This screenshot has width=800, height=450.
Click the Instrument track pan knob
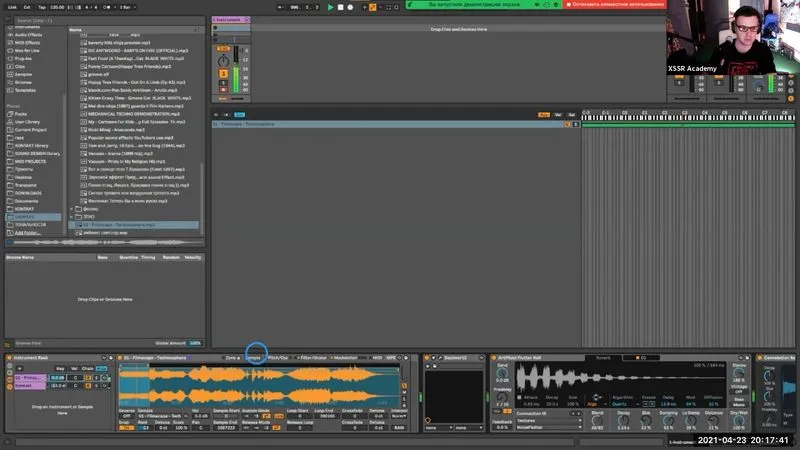(x=223, y=61)
